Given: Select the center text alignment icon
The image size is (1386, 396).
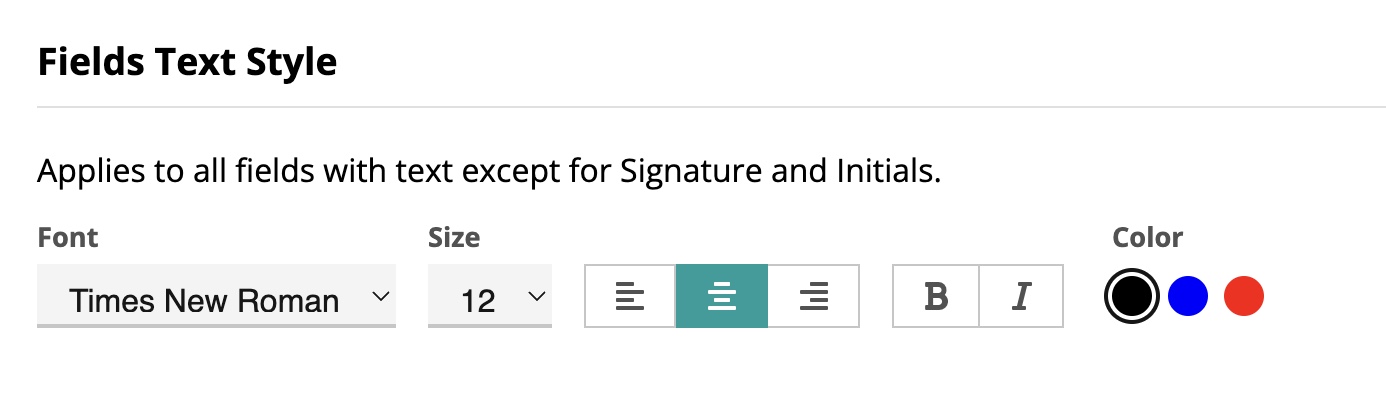Looking at the screenshot, I should tap(722, 296).
